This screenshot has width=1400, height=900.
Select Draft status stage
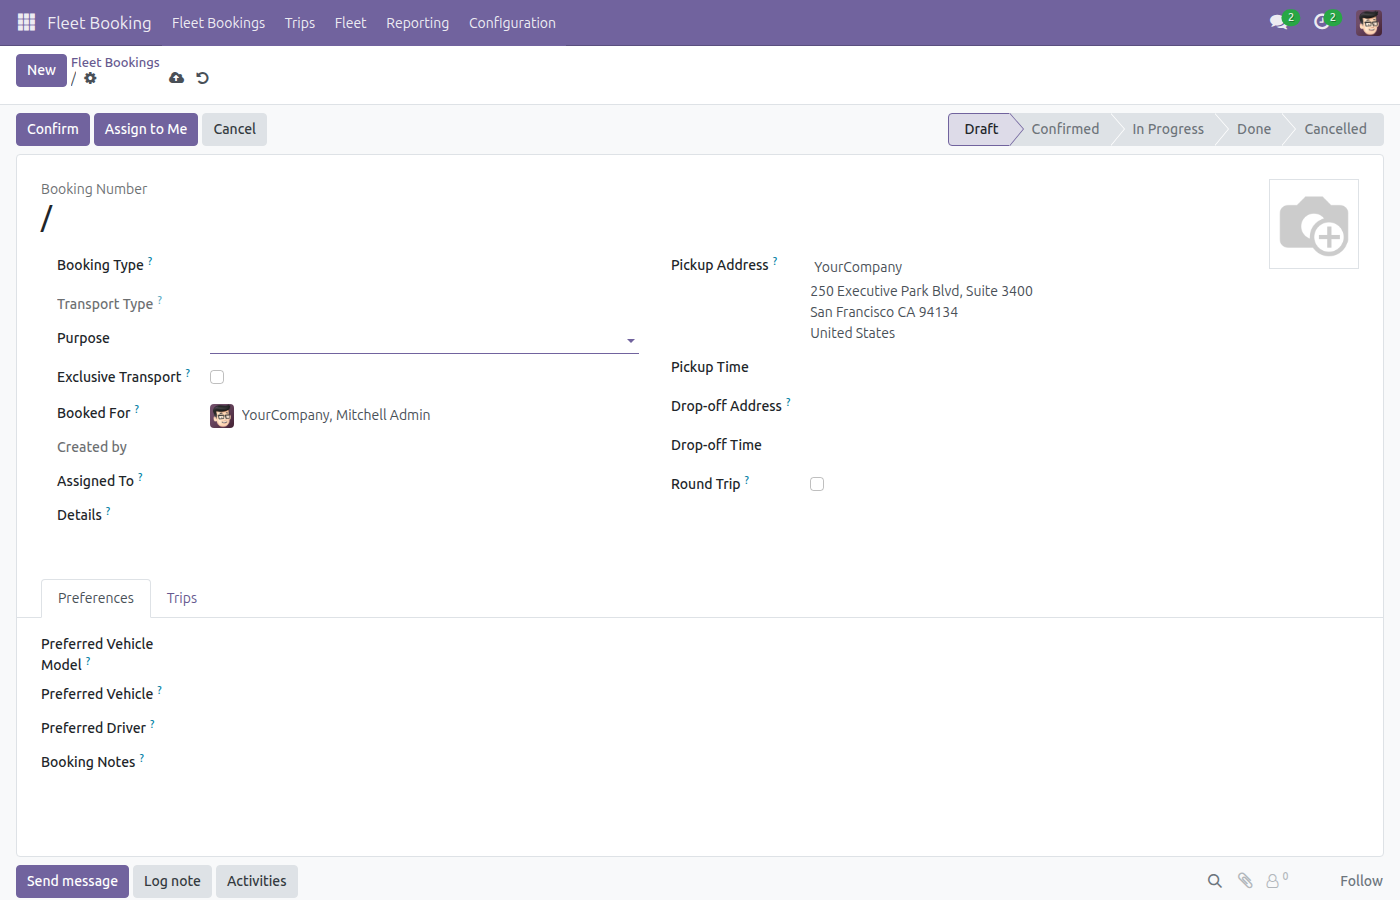point(981,129)
